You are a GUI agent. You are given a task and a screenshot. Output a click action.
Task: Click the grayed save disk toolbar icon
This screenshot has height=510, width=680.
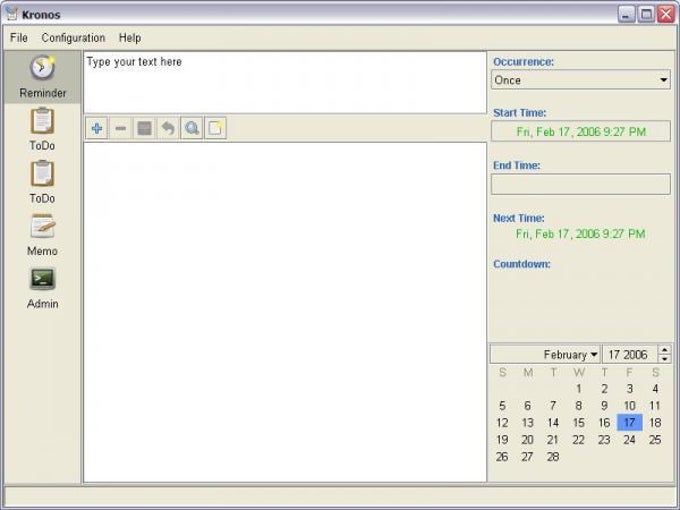[x=144, y=128]
